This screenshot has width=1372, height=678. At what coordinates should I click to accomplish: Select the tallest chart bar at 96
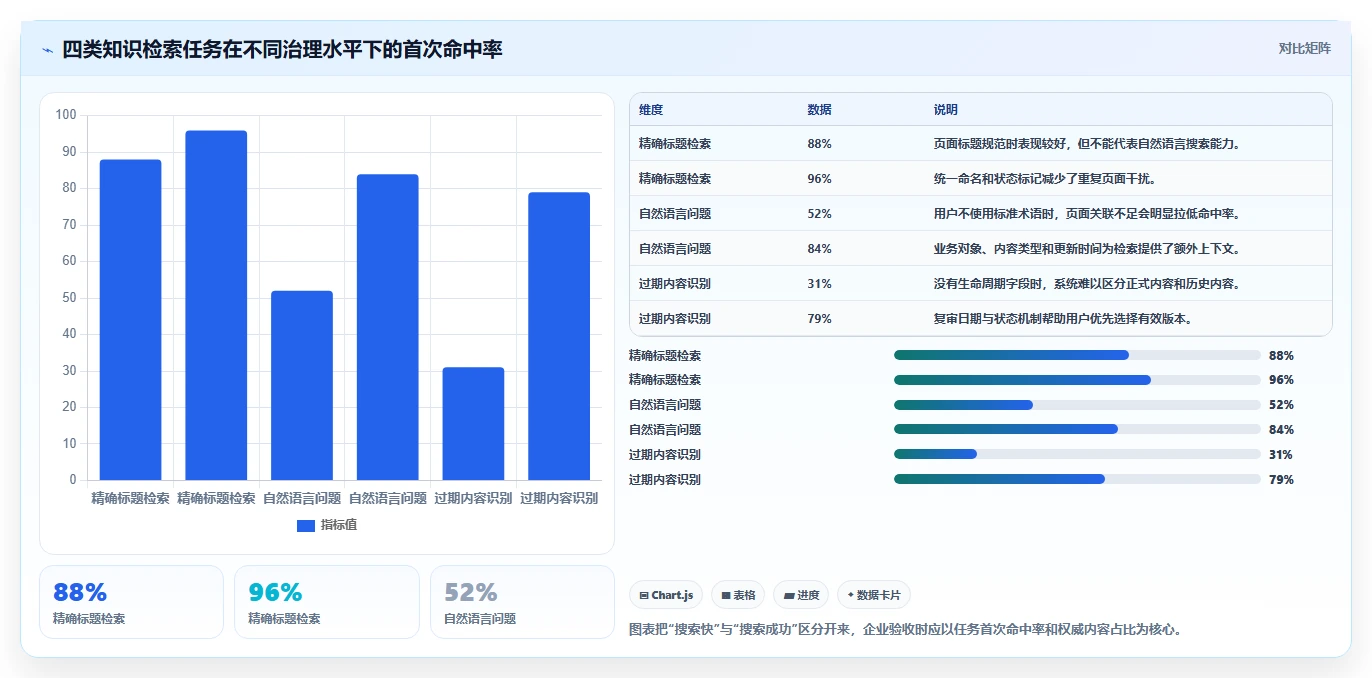pyautogui.click(x=216, y=305)
